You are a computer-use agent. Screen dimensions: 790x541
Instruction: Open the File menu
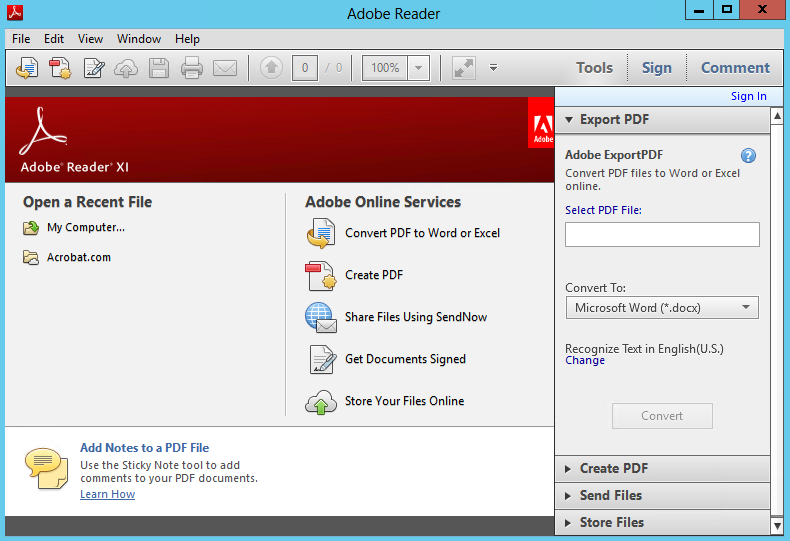coord(21,39)
